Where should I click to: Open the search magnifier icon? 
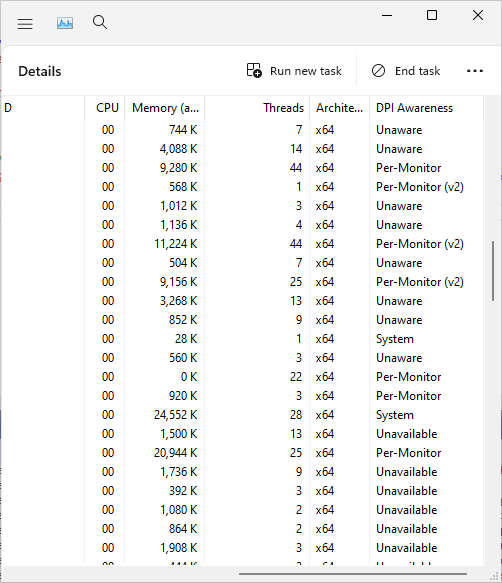(x=100, y=22)
